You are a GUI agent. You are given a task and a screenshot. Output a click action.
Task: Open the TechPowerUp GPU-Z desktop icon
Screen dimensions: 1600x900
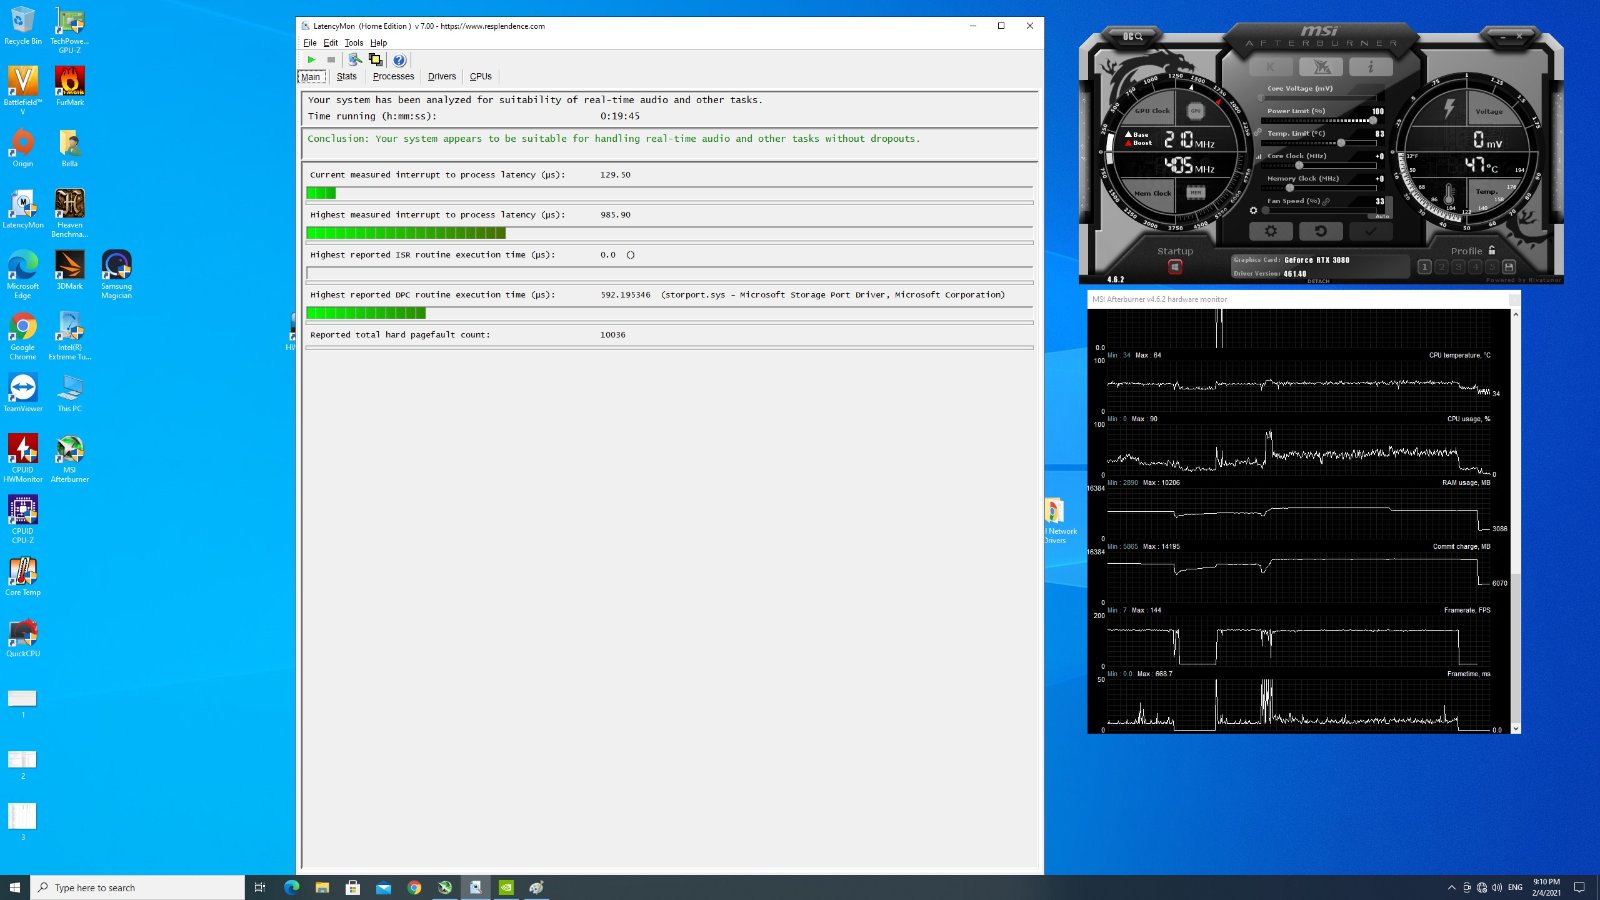coord(69,28)
